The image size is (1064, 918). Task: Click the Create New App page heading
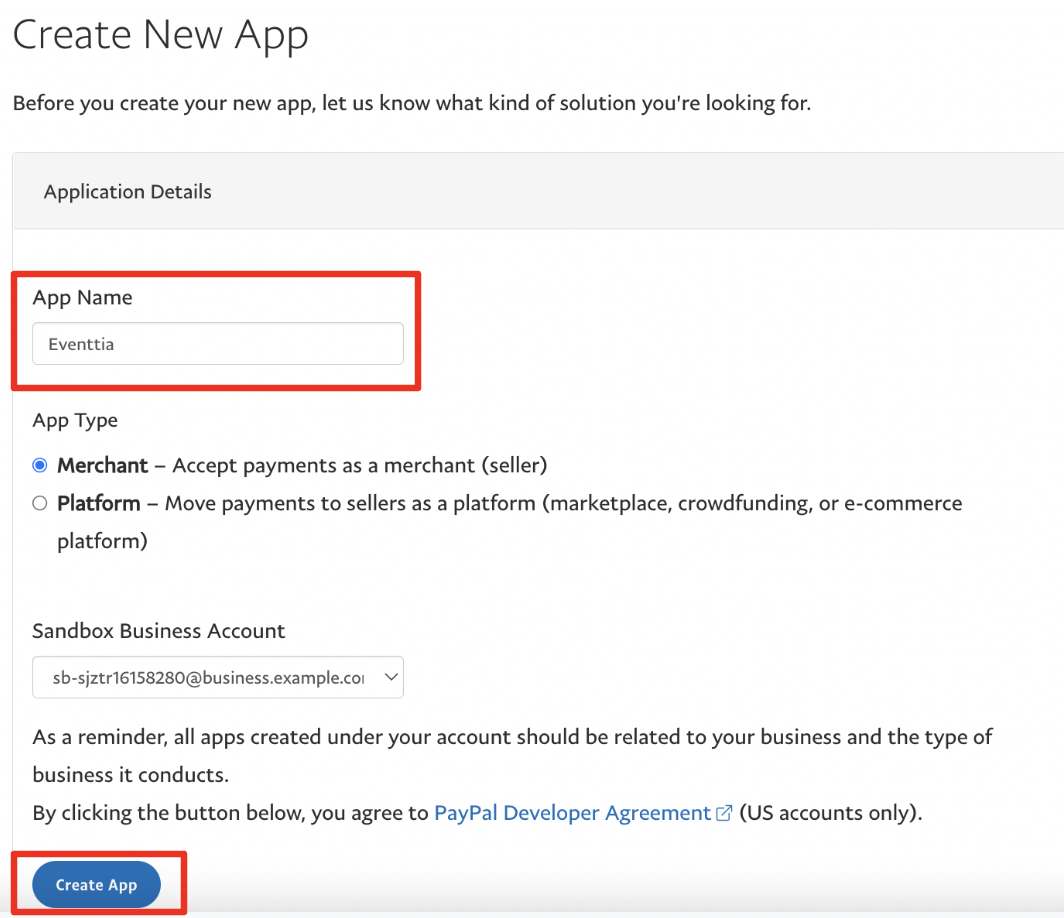160,35
